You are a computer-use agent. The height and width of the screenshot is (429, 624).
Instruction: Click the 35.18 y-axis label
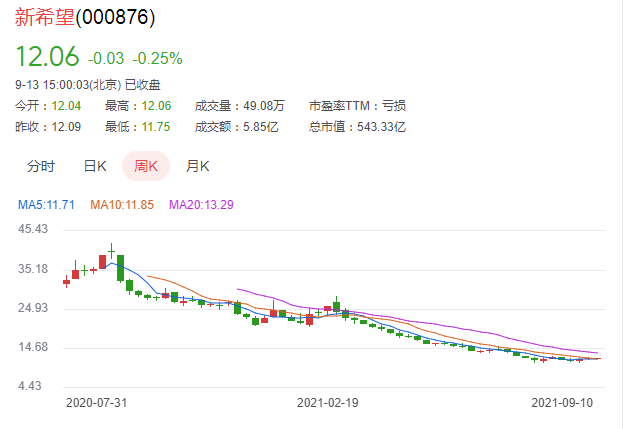pos(33,269)
